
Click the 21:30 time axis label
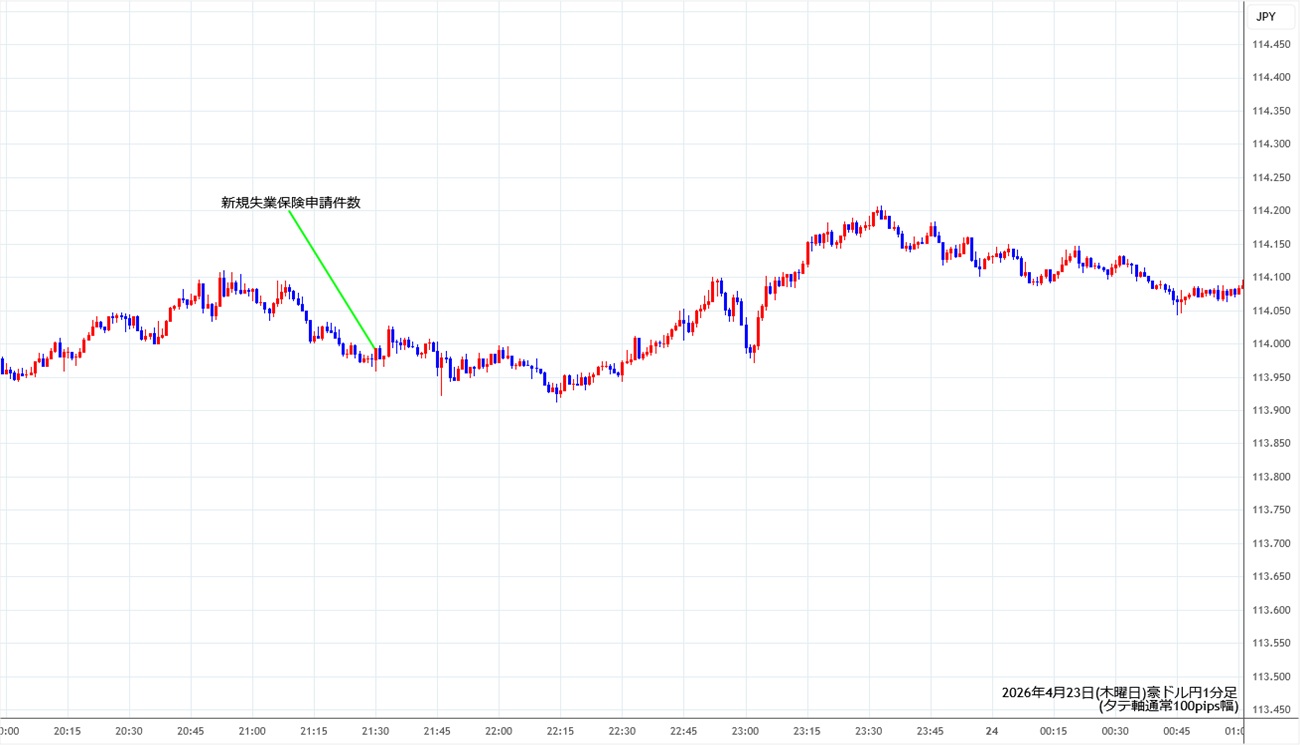point(376,731)
